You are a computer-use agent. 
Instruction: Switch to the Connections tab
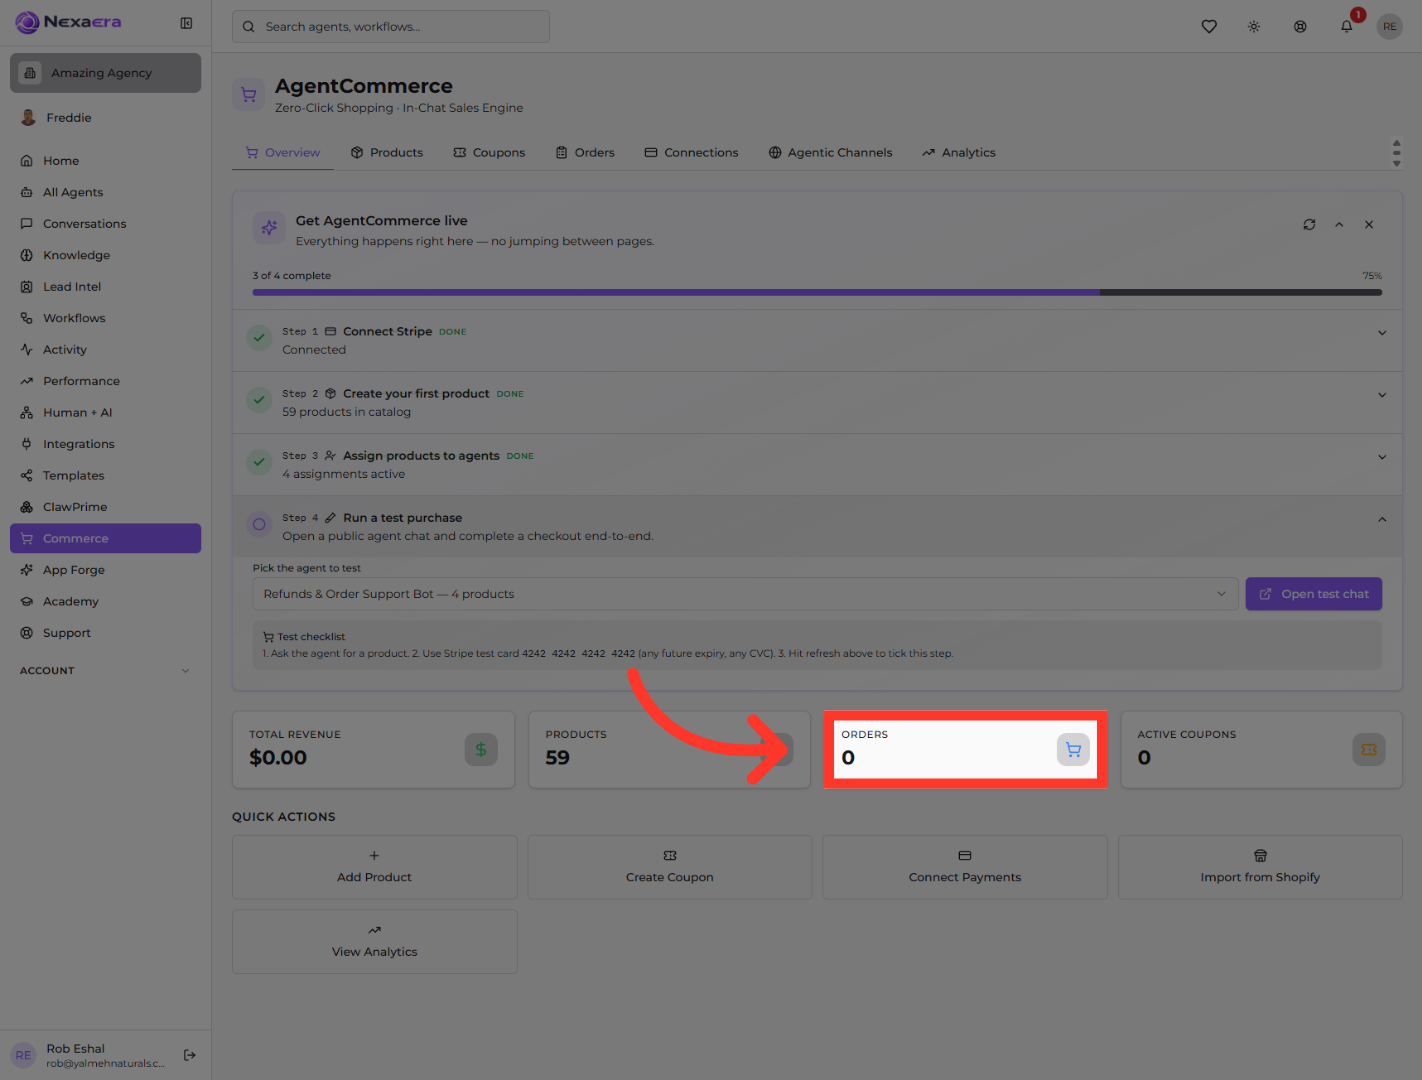[692, 153]
